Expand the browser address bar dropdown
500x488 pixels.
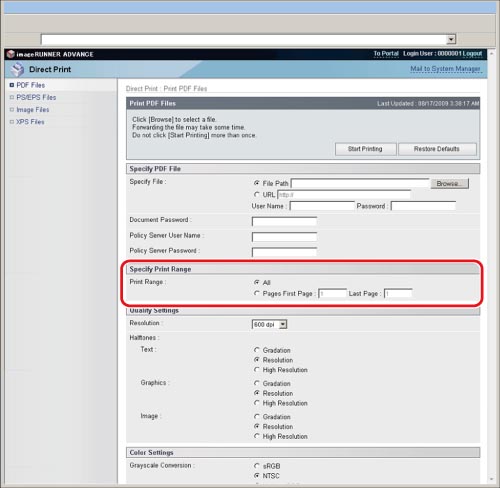[451, 39]
